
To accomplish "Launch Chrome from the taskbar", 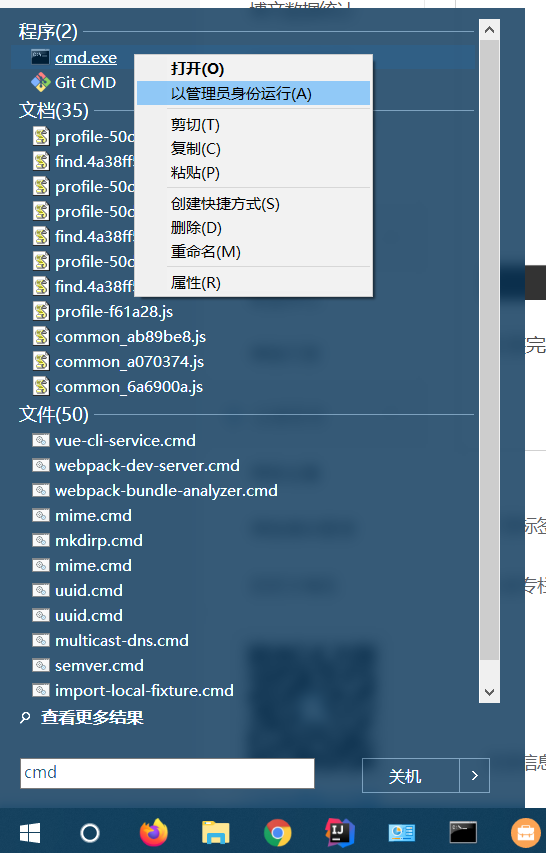I will (277, 832).
